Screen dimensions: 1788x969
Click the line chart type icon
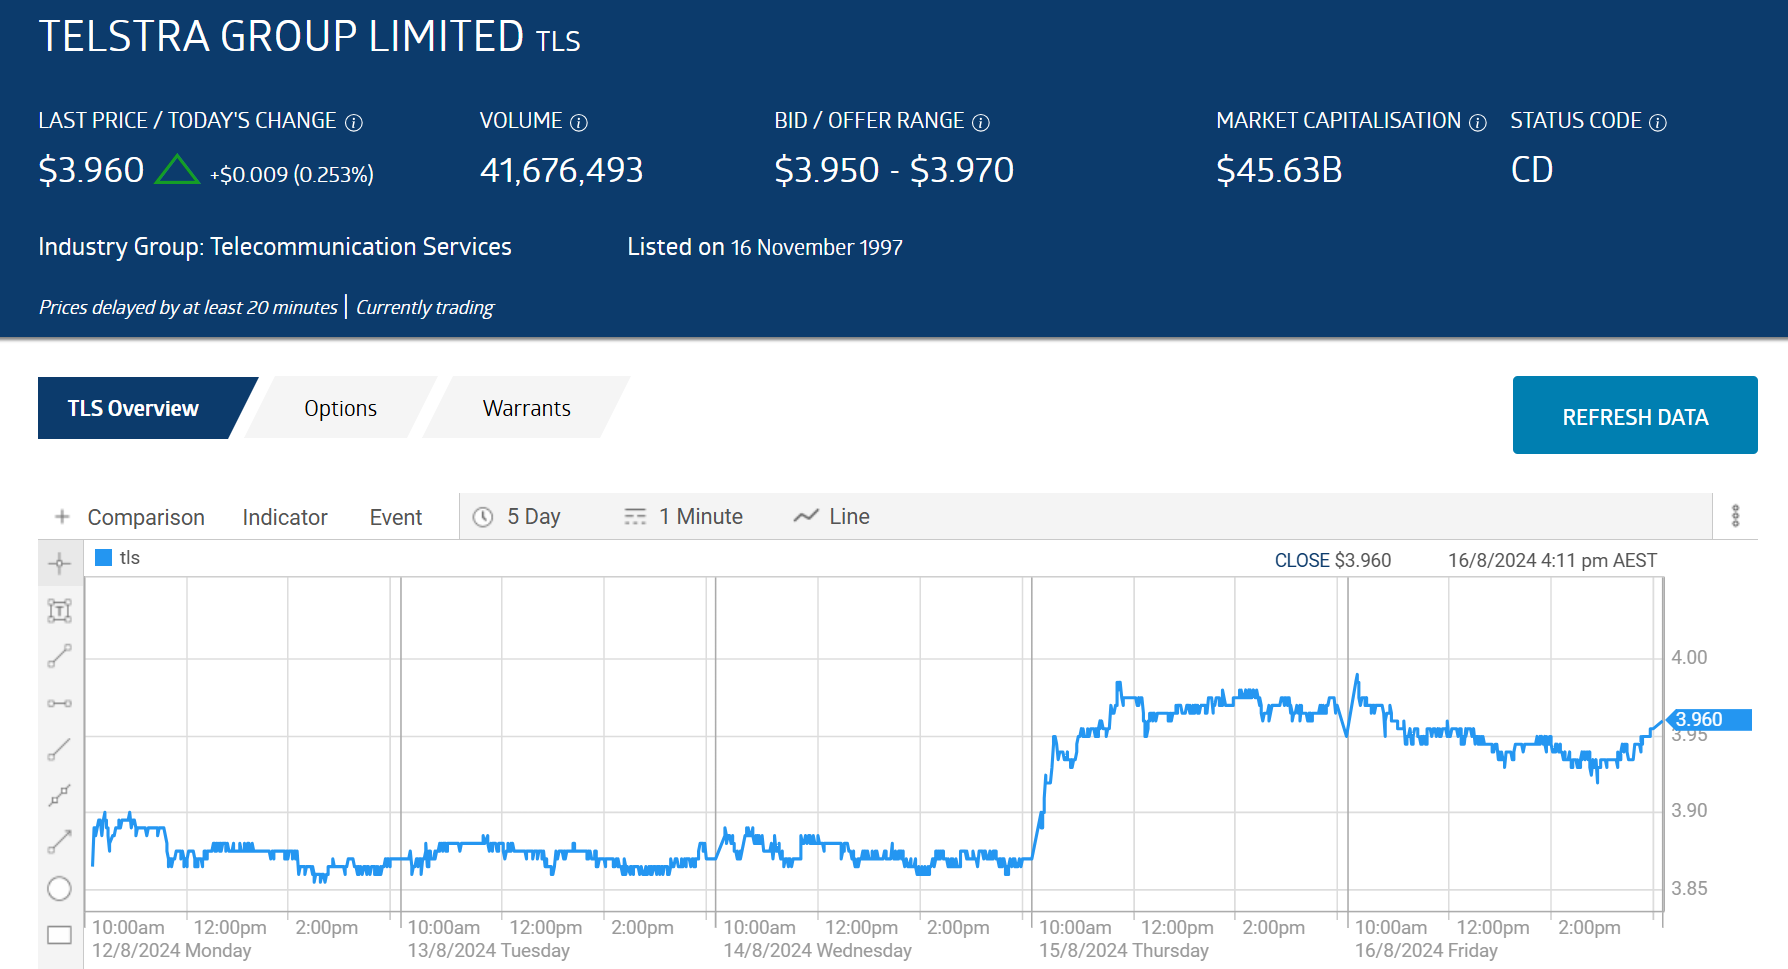(x=806, y=516)
